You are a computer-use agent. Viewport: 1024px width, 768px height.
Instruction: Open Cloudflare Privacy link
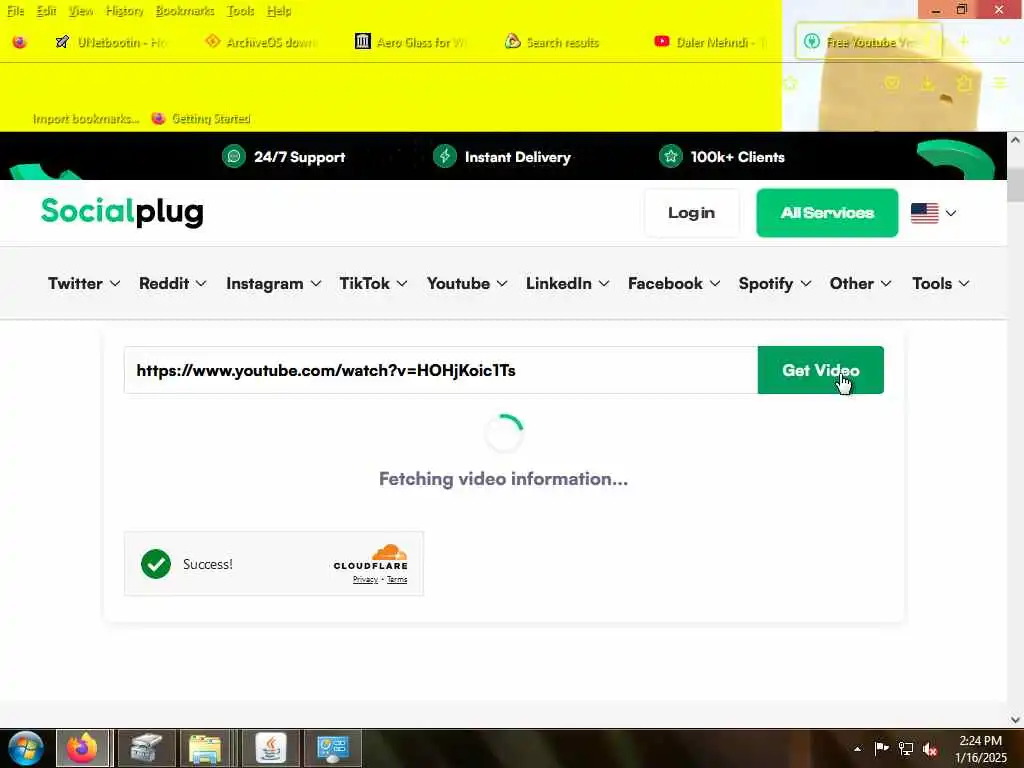tap(365, 580)
